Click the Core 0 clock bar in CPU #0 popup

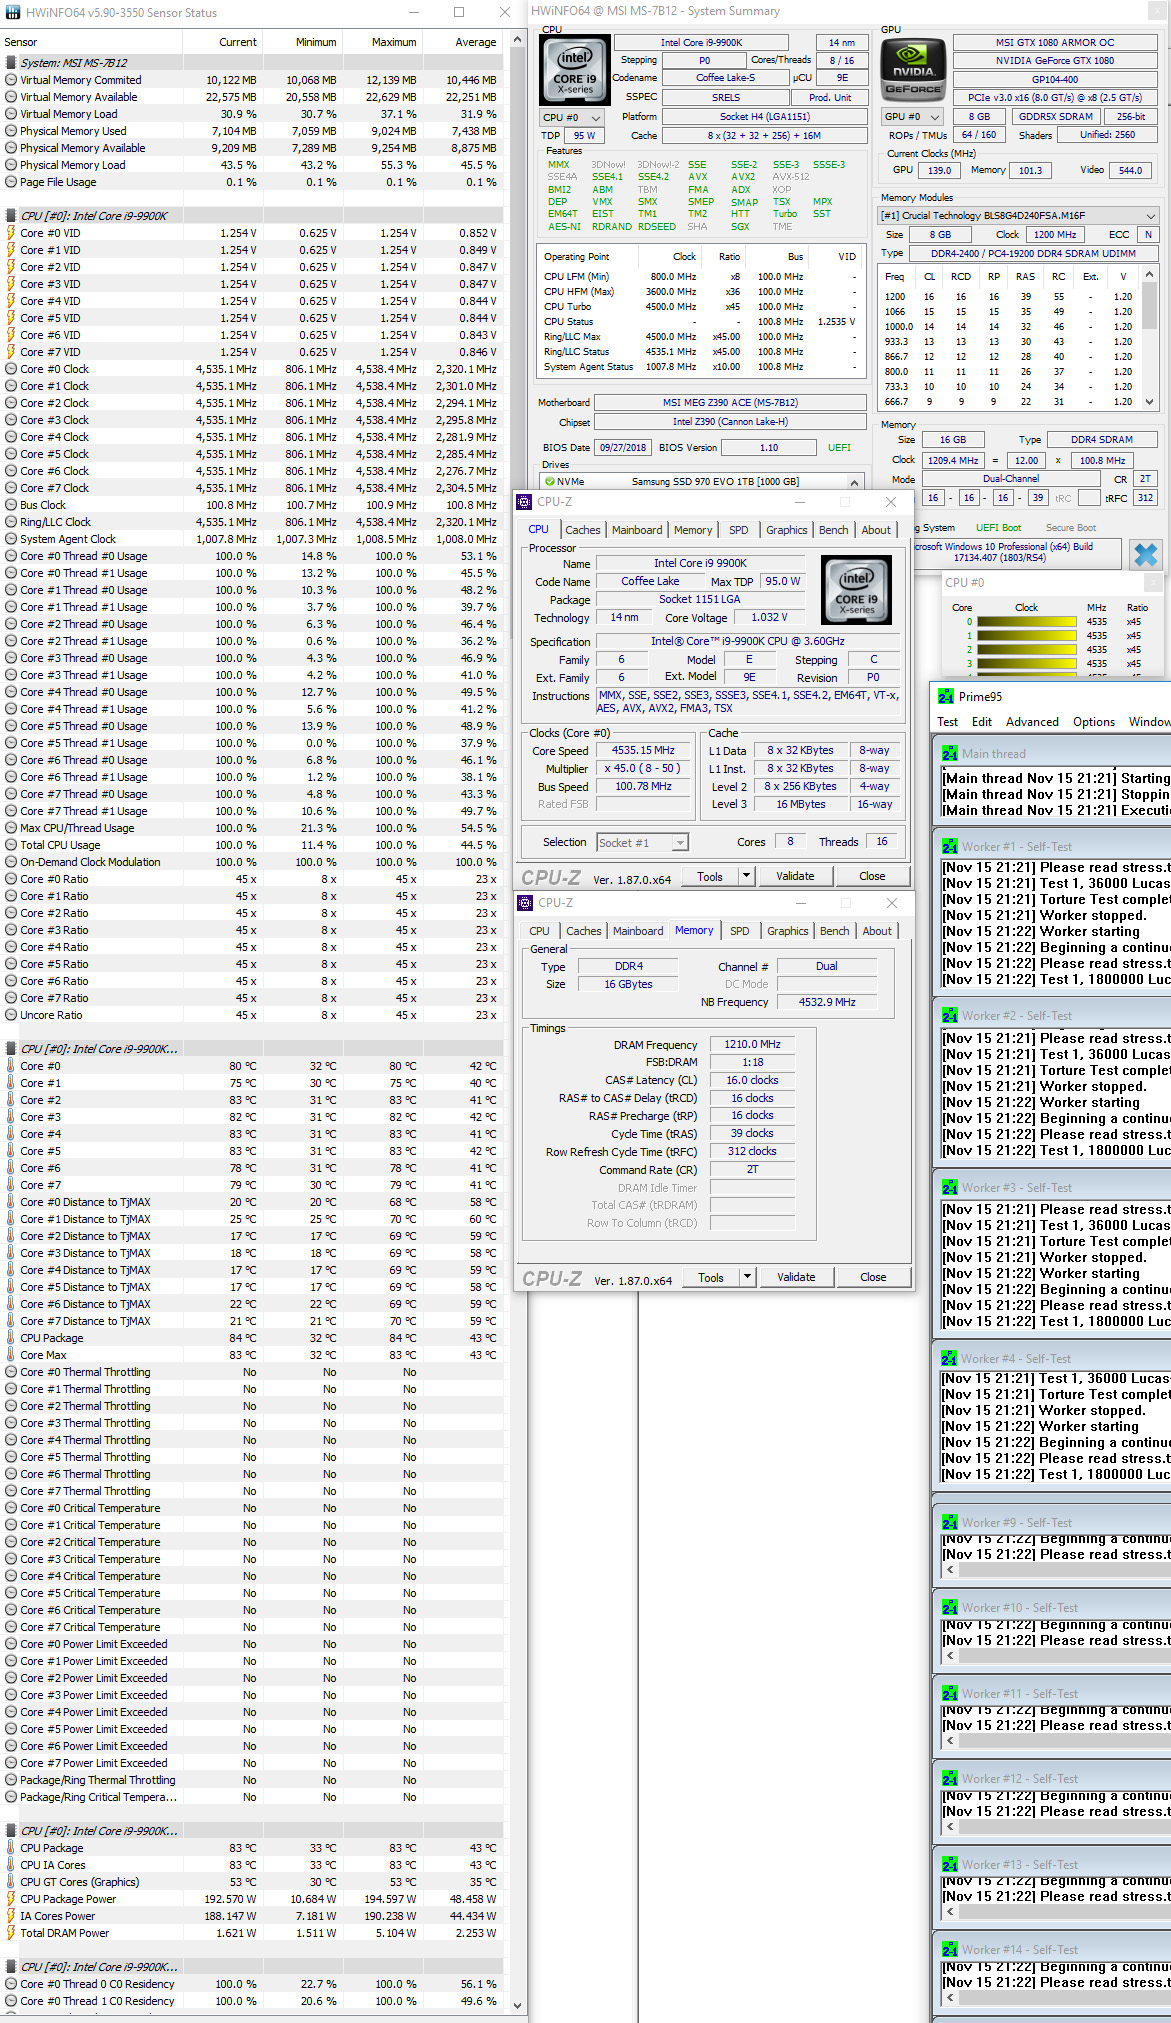pyautogui.click(x=1027, y=622)
